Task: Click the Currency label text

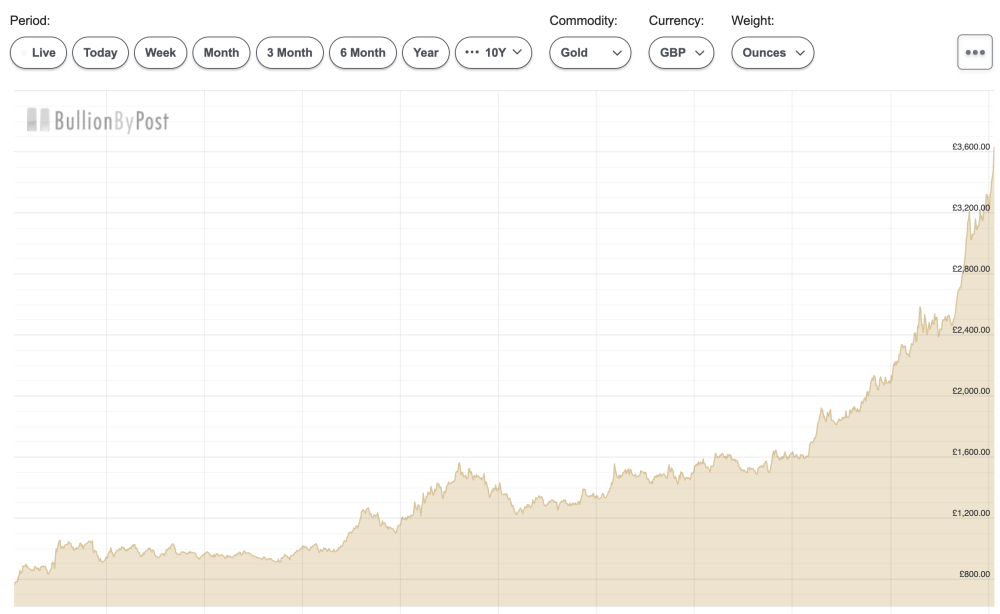Action: [676, 20]
